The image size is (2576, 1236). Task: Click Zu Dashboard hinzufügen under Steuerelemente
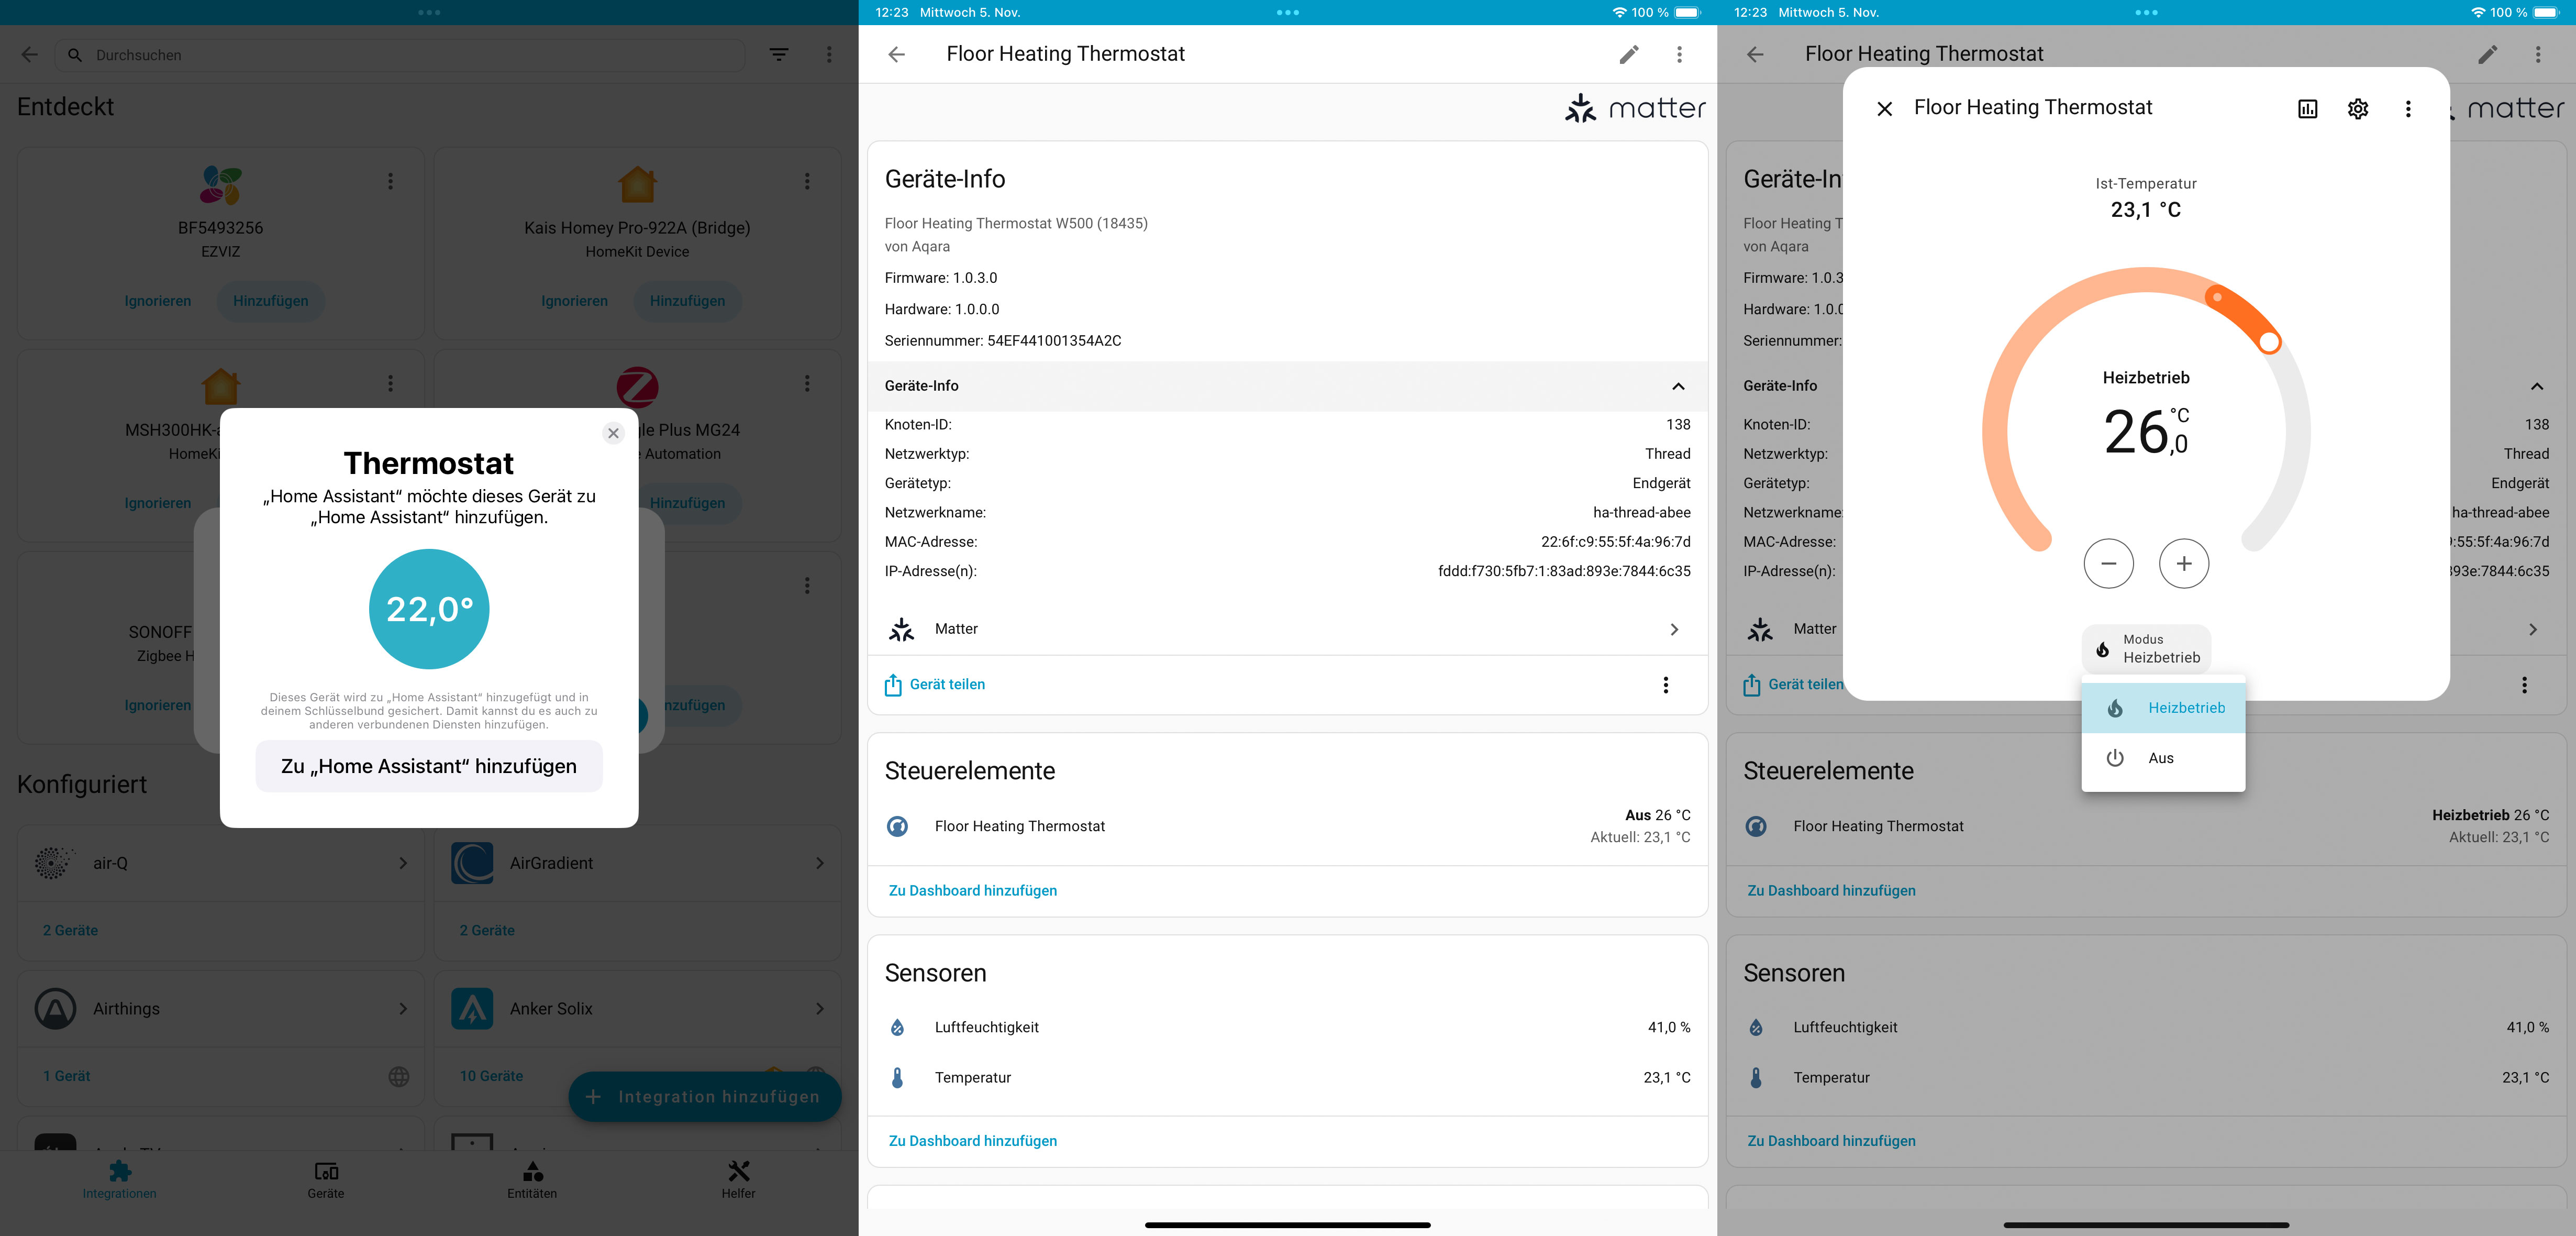(972, 890)
